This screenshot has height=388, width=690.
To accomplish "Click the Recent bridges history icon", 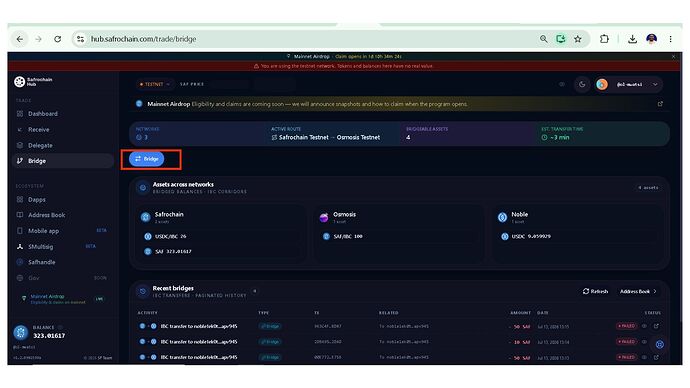I will (x=143, y=291).
